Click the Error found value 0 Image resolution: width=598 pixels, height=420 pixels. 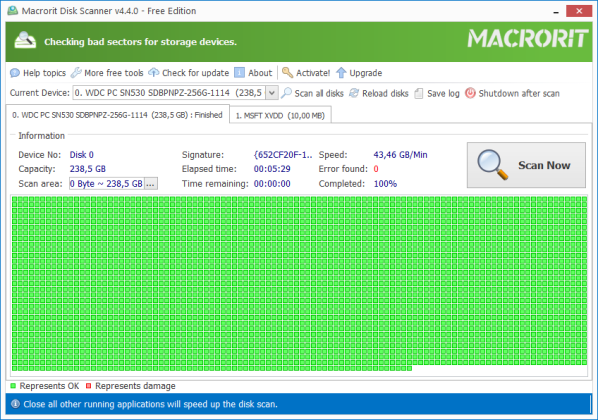[376, 169]
